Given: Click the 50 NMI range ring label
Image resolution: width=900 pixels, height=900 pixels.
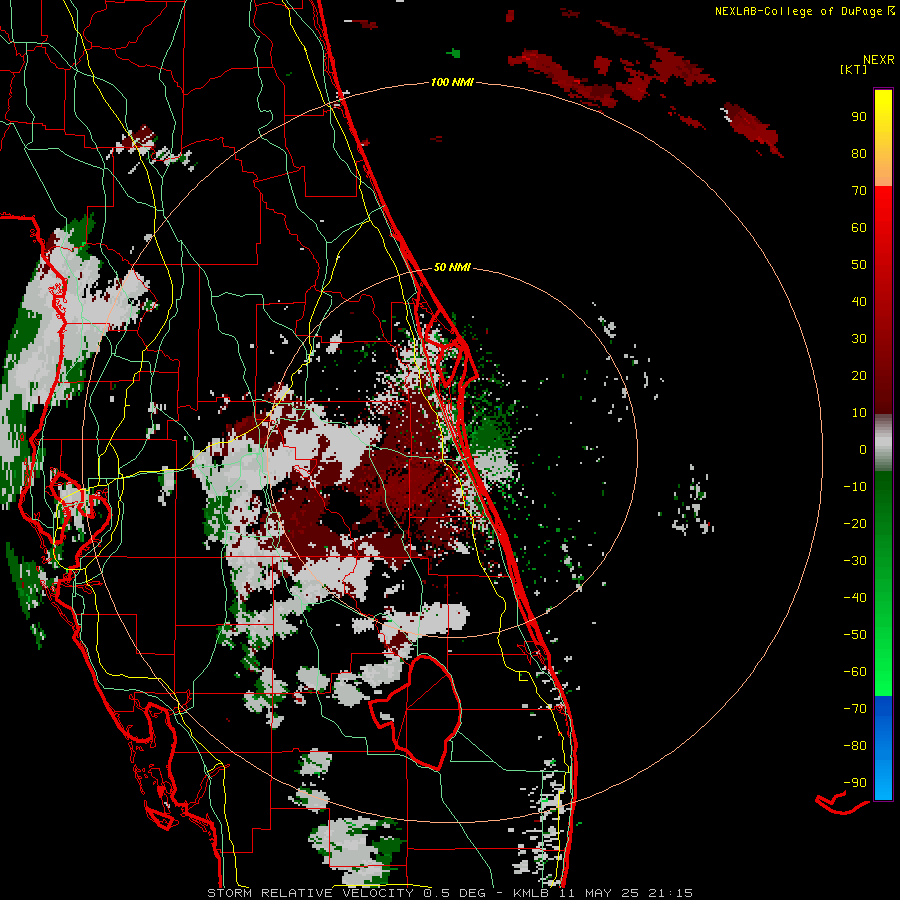Looking at the screenshot, I should click(452, 267).
